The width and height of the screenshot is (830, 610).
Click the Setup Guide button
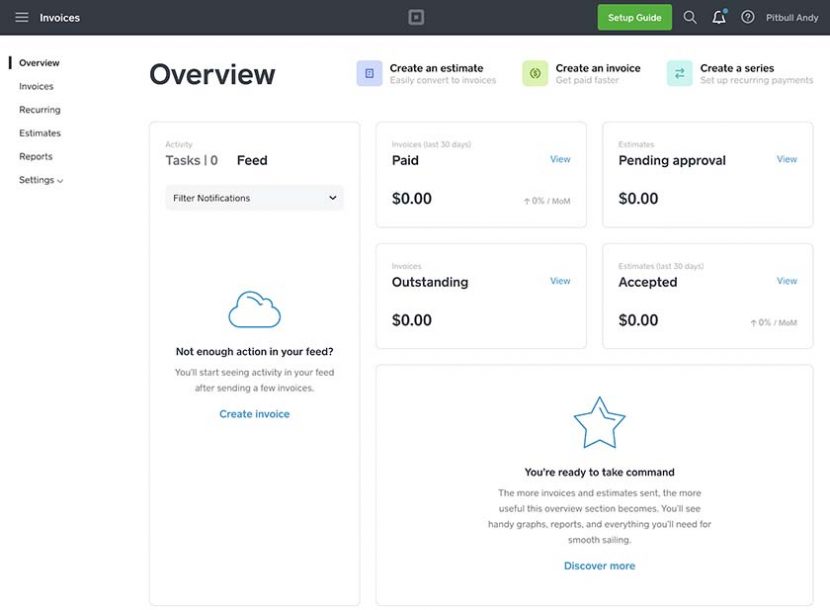[x=634, y=17]
